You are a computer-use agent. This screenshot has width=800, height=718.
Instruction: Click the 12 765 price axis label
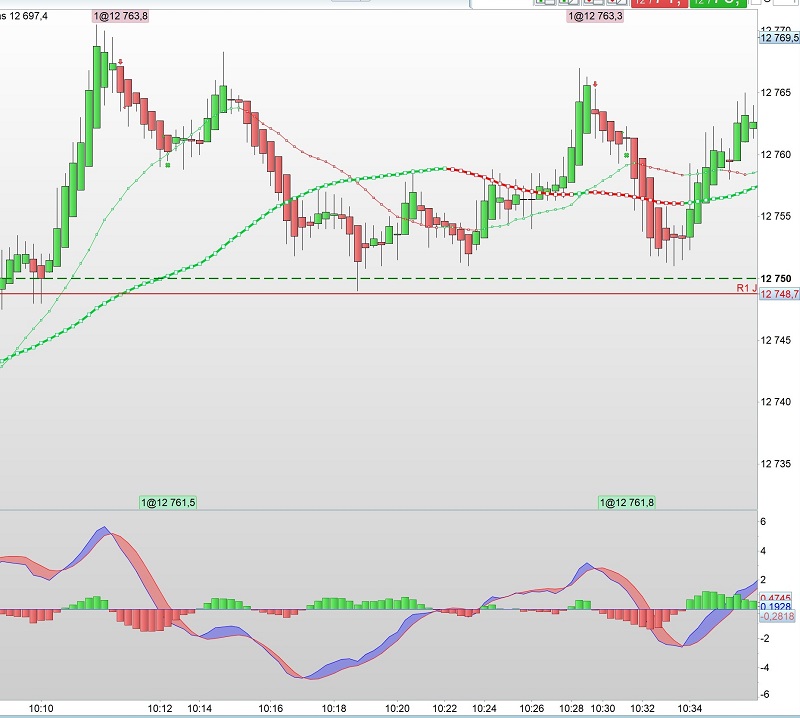click(776, 92)
